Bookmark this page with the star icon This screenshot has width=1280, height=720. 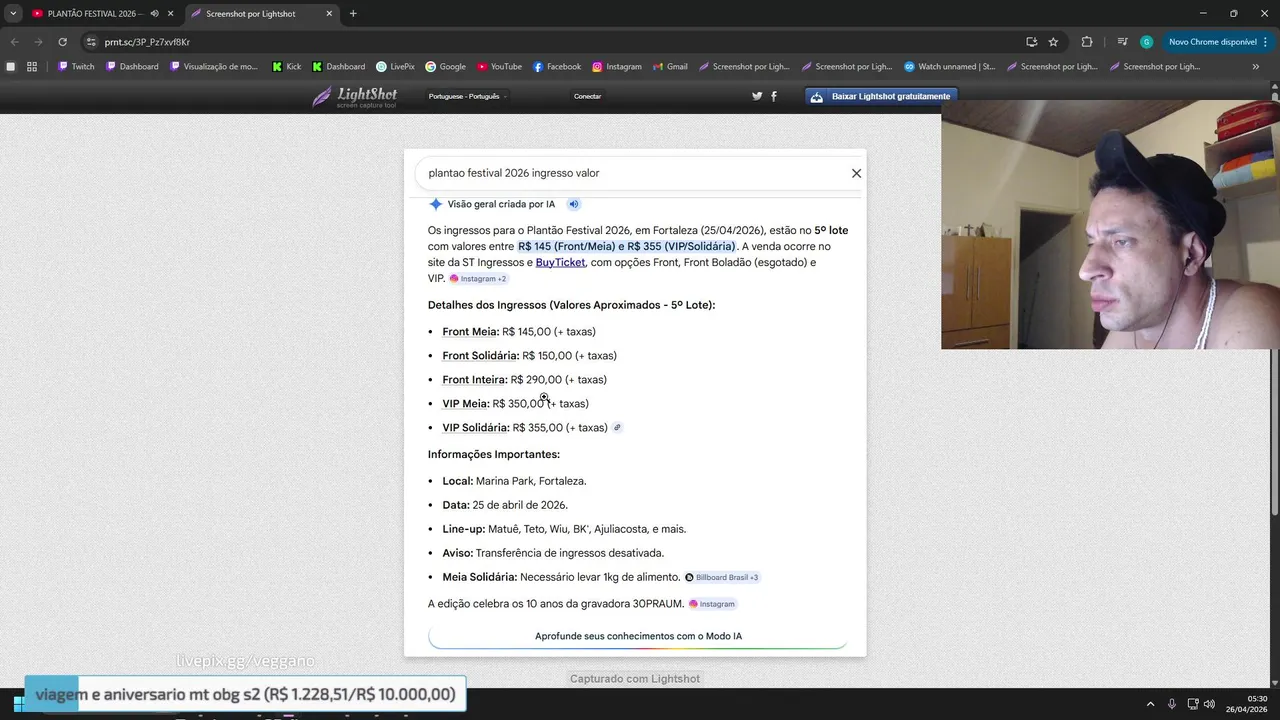(x=1053, y=42)
